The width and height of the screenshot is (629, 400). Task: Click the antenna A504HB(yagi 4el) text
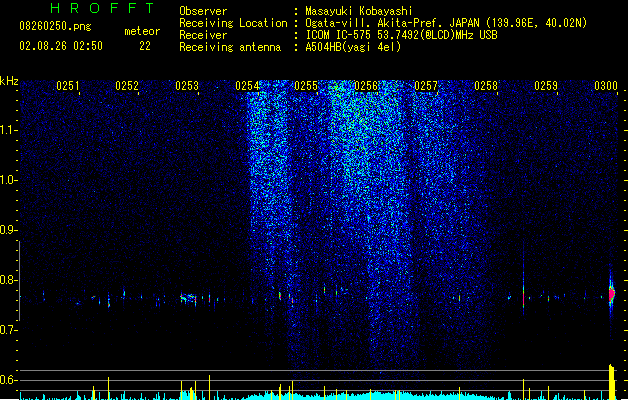pyautogui.click(x=353, y=47)
